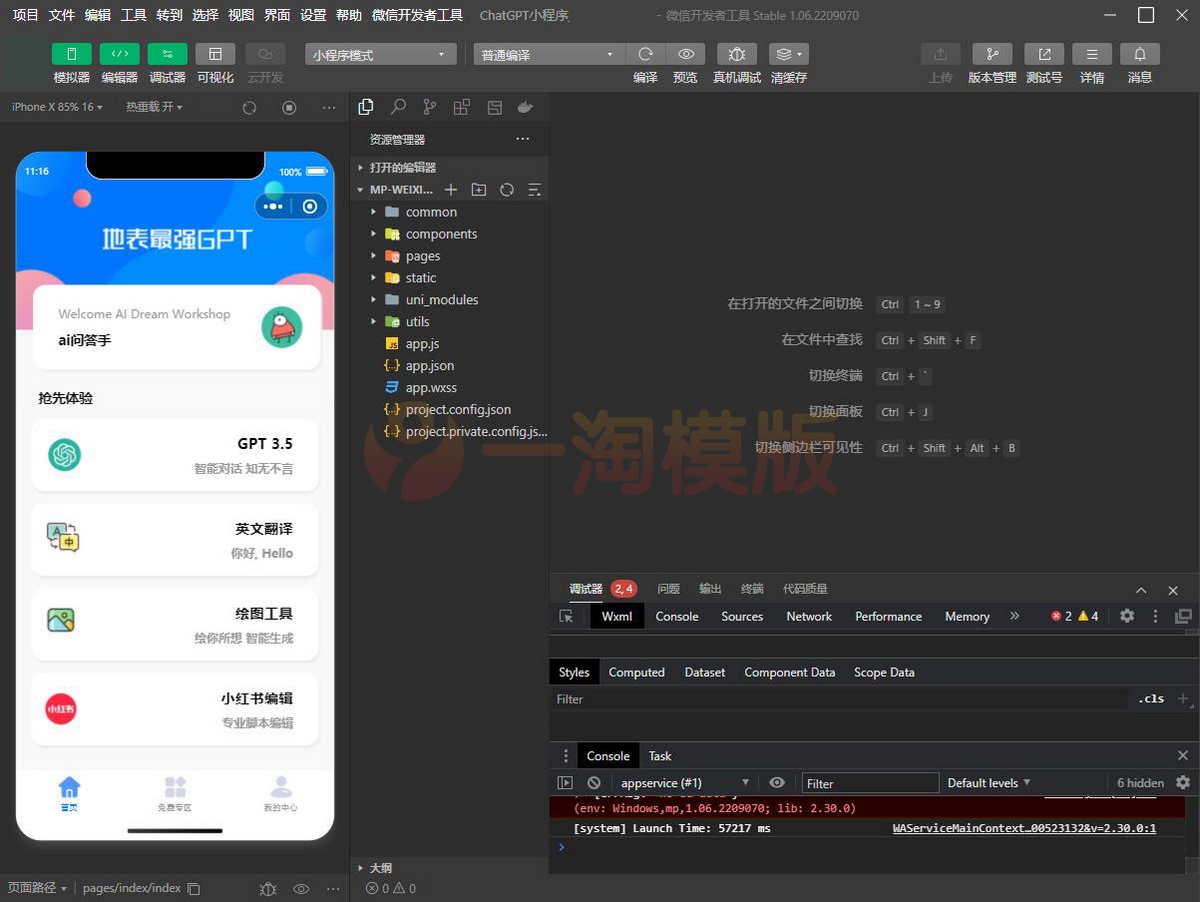Click the Collapse Folders icon
This screenshot has width=1200, height=902.
coord(534,189)
